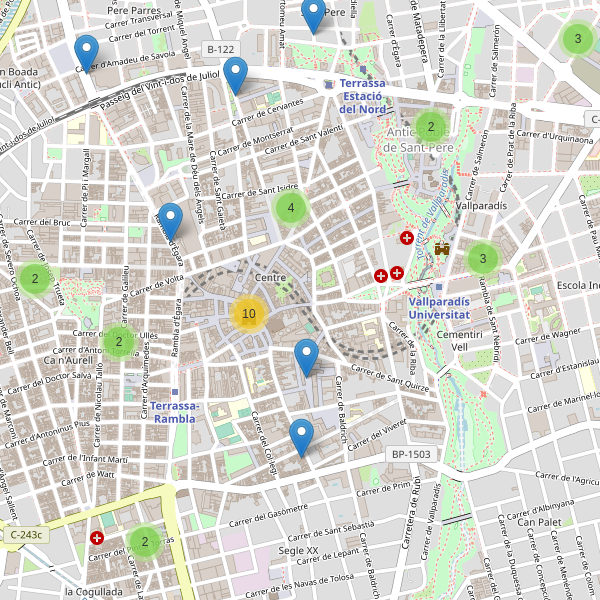Click the Pere Parres label
The height and width of the screenshot is (600, 600).
134,11
